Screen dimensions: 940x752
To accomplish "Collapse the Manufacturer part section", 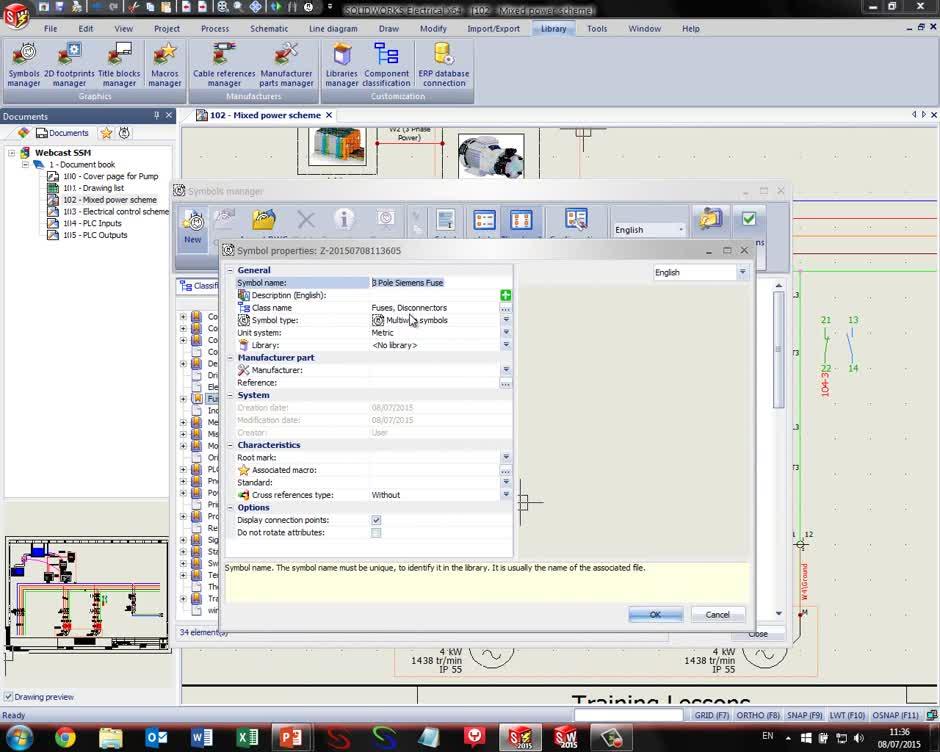I will [229, 357].
